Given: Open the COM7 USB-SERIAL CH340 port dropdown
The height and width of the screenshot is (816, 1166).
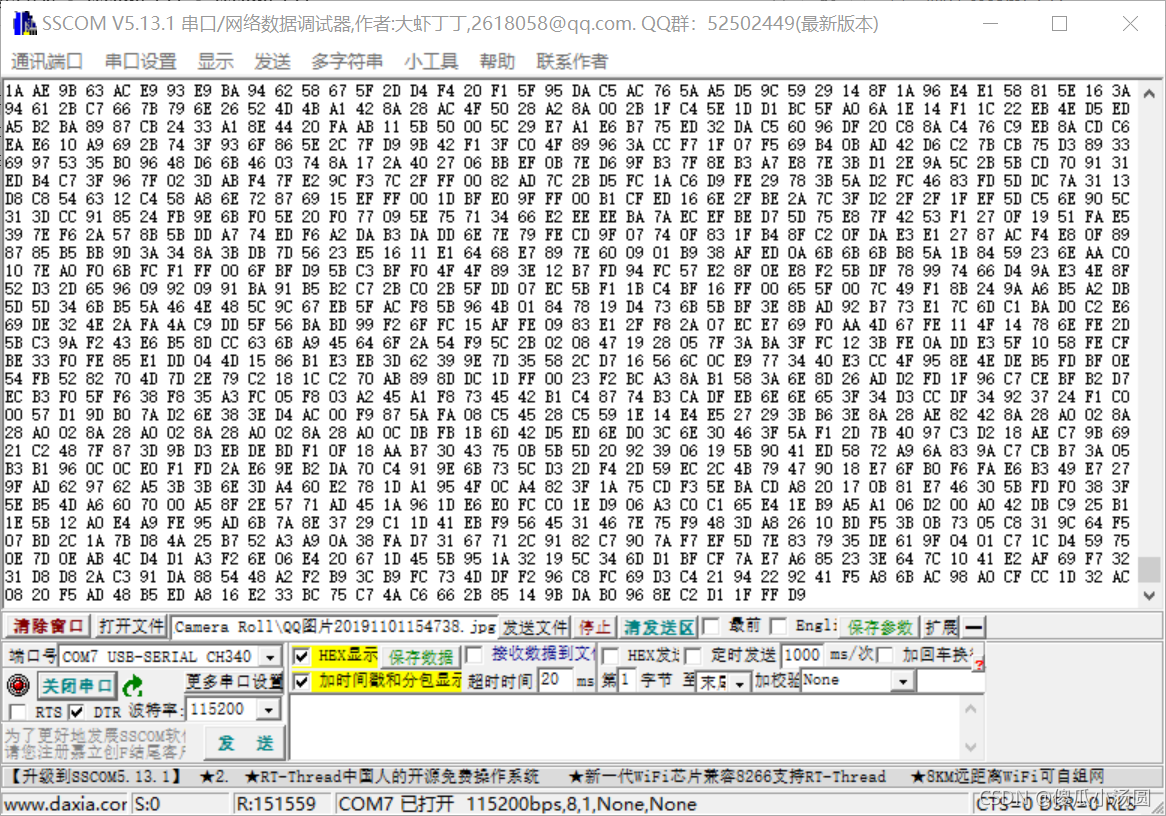Looking at the screenshot, I should point(271,657).
